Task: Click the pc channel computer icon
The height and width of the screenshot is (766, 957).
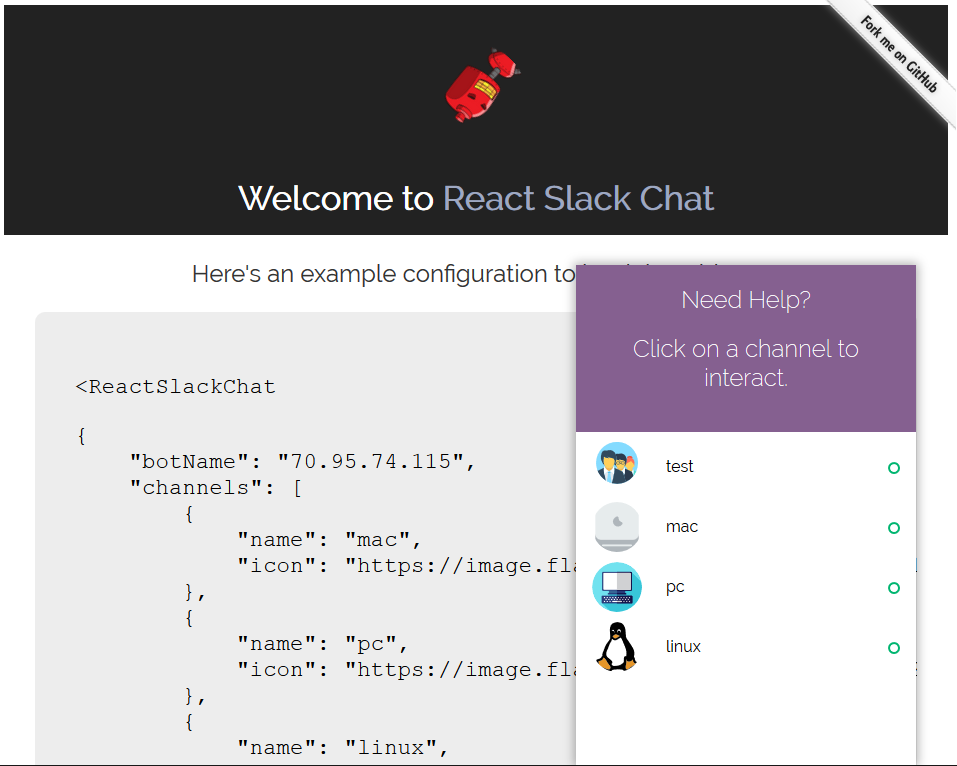Action: 617,587
